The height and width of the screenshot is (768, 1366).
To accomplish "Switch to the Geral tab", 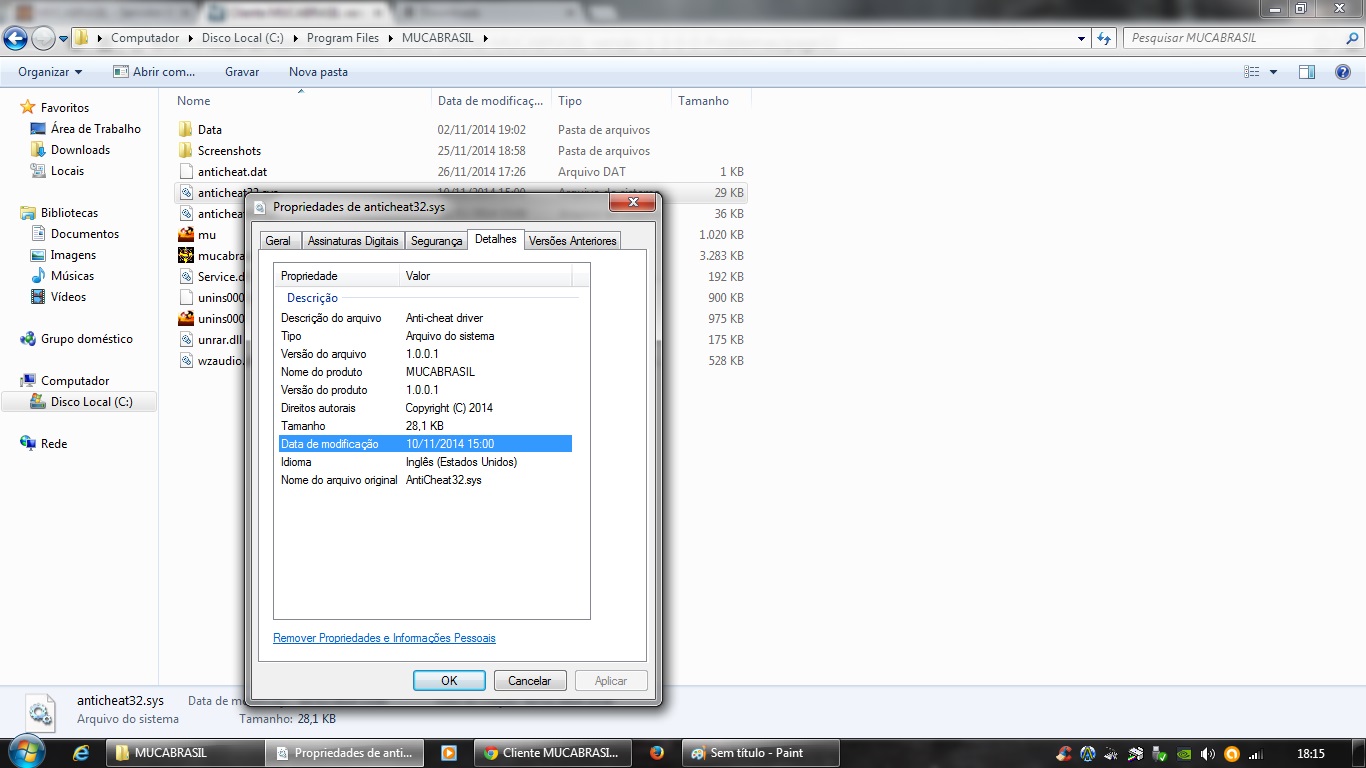I will click(278, 241).
